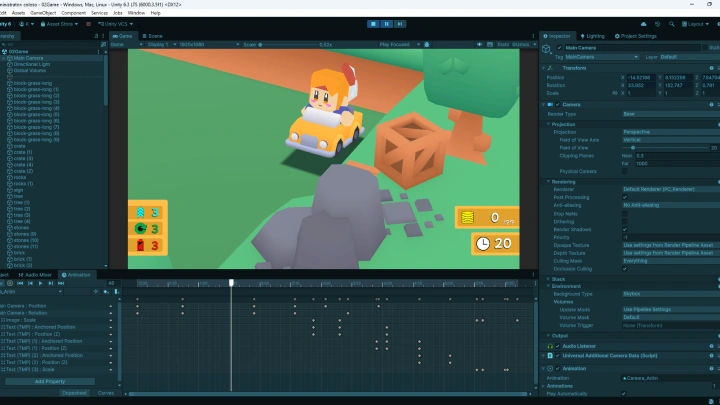Collapse the Transform component
The width and height of the screenshot is (720, 405).
tap(544, 68)
